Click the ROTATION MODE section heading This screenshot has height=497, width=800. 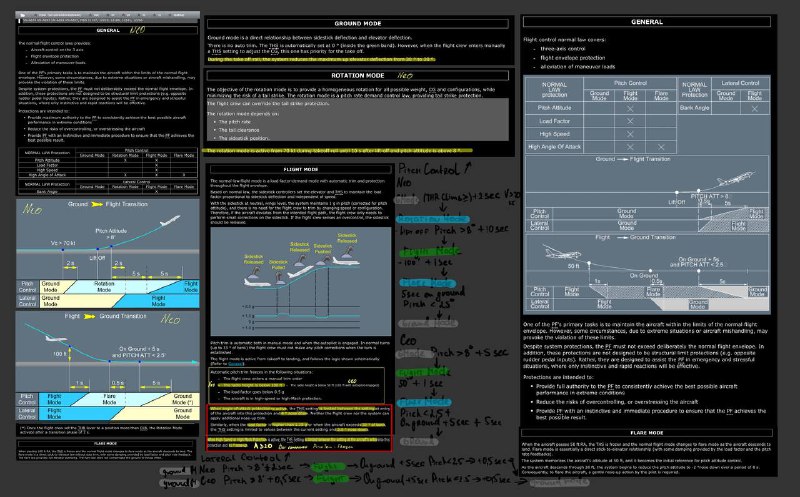click(x=358, y=76)
